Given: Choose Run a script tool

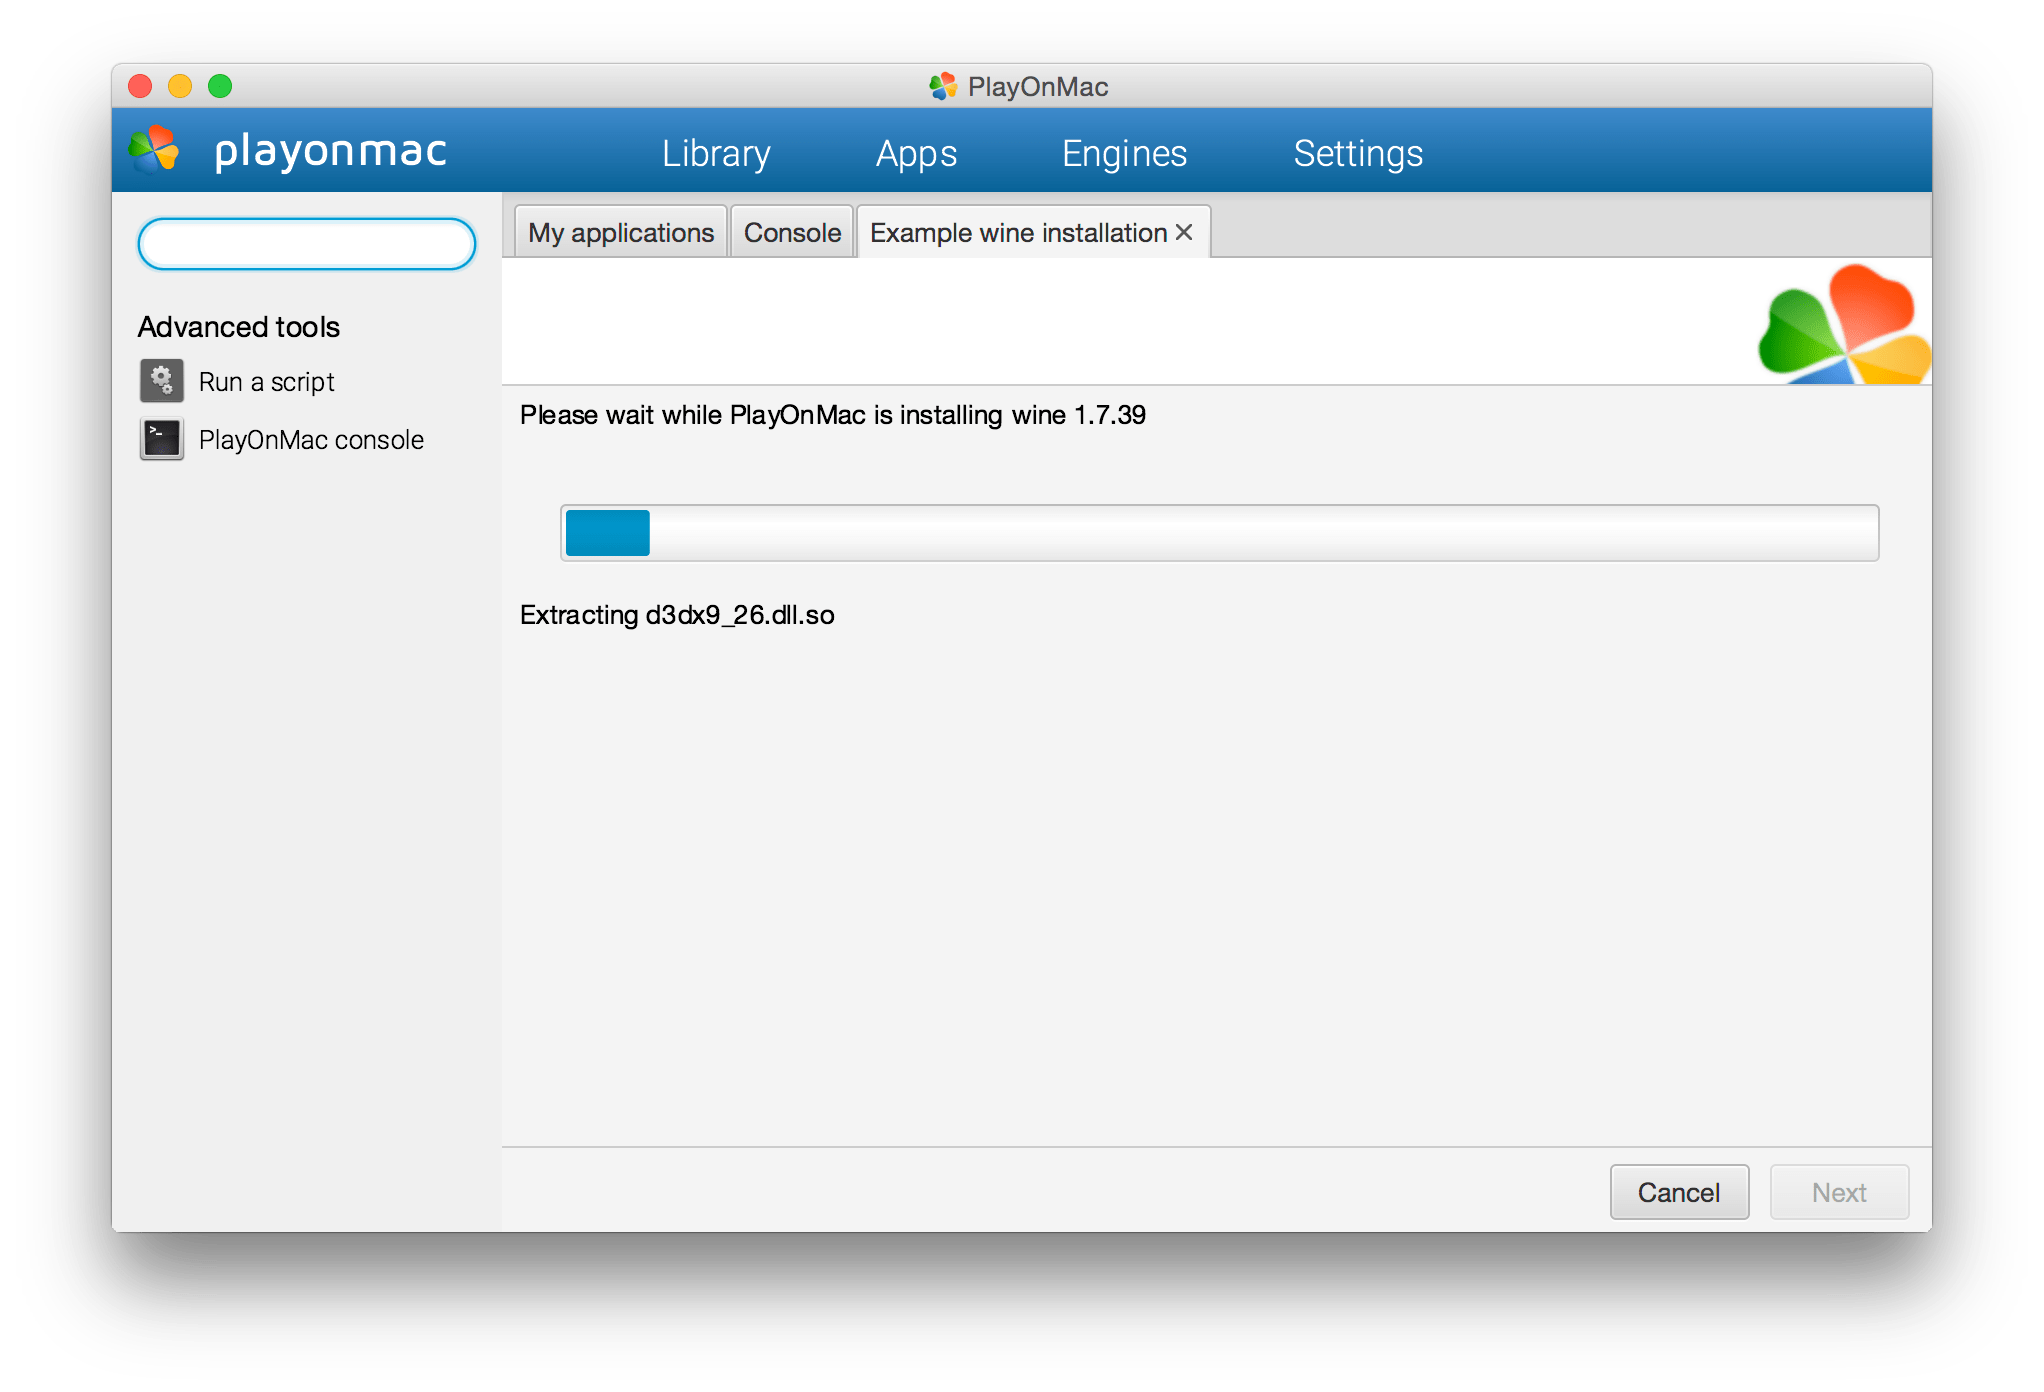Looking at the screenshot, I should [266, 382].
